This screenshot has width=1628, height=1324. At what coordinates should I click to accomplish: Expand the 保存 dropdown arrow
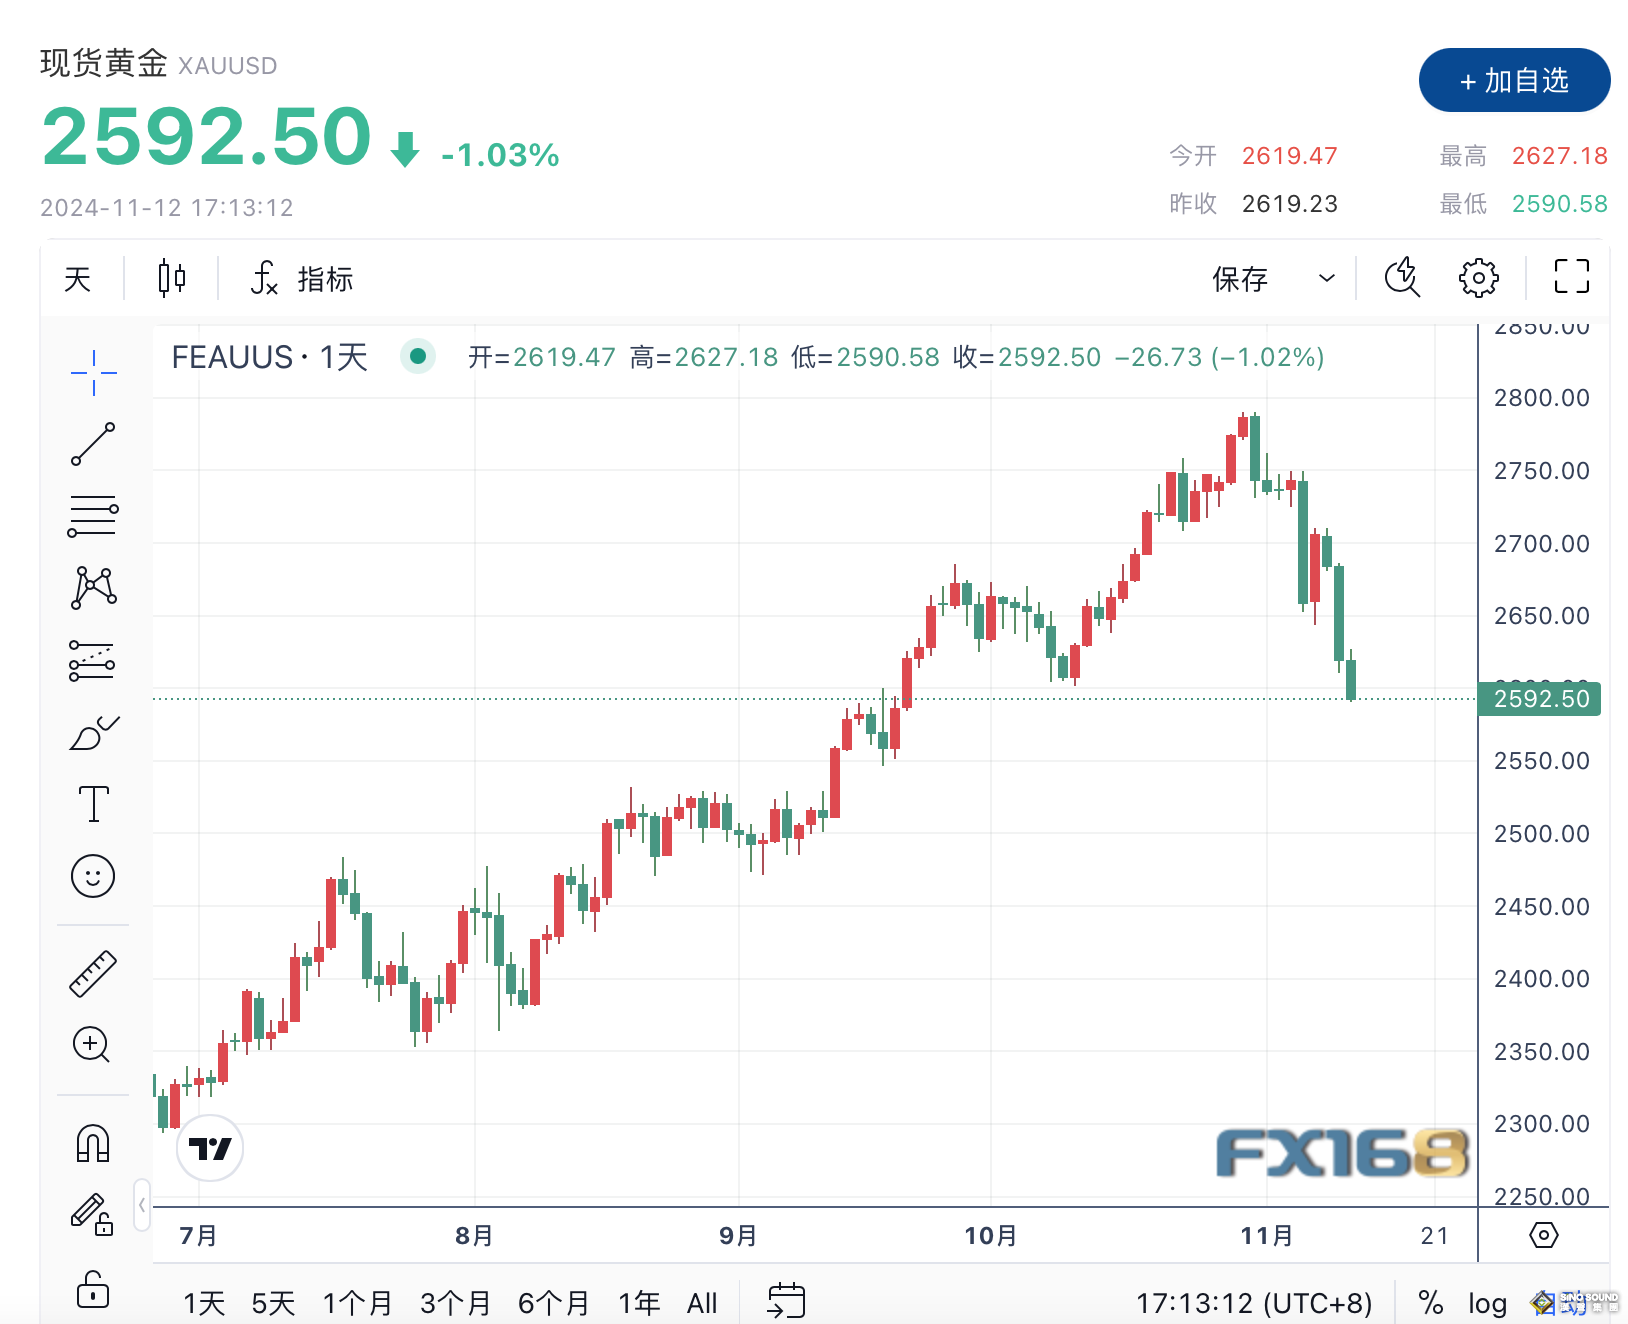pyautogui.click(x=1326, y=278)
